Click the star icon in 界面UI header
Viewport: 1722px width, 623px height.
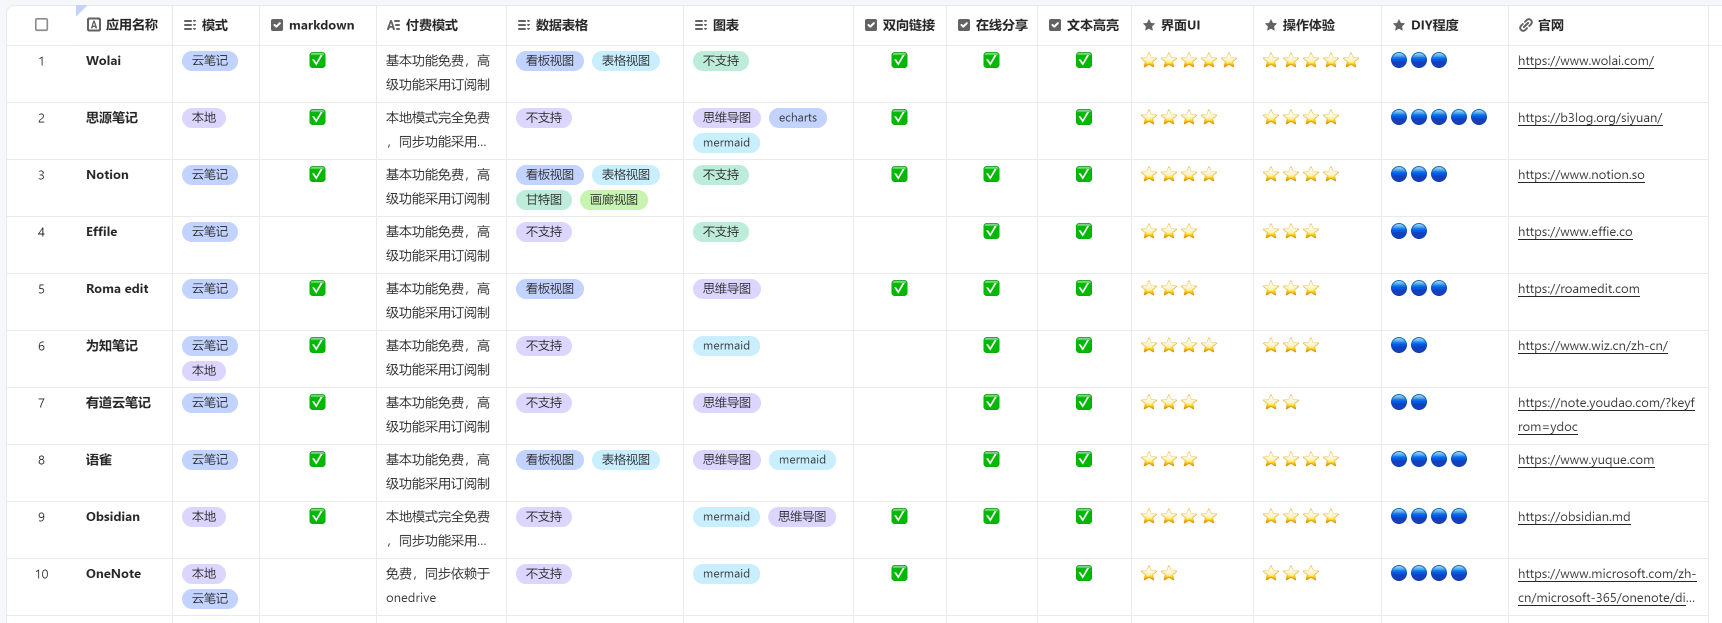(x=1149, y=25)
